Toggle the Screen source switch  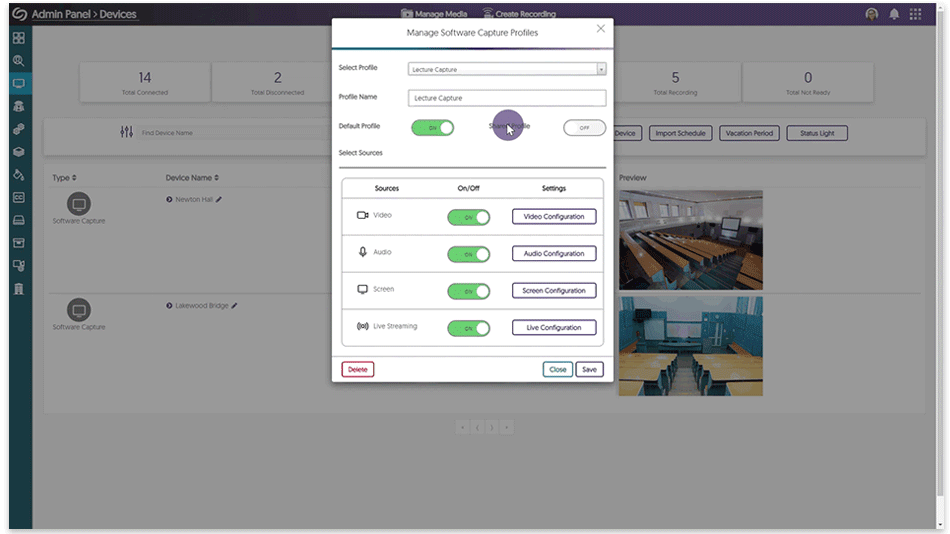468,291
